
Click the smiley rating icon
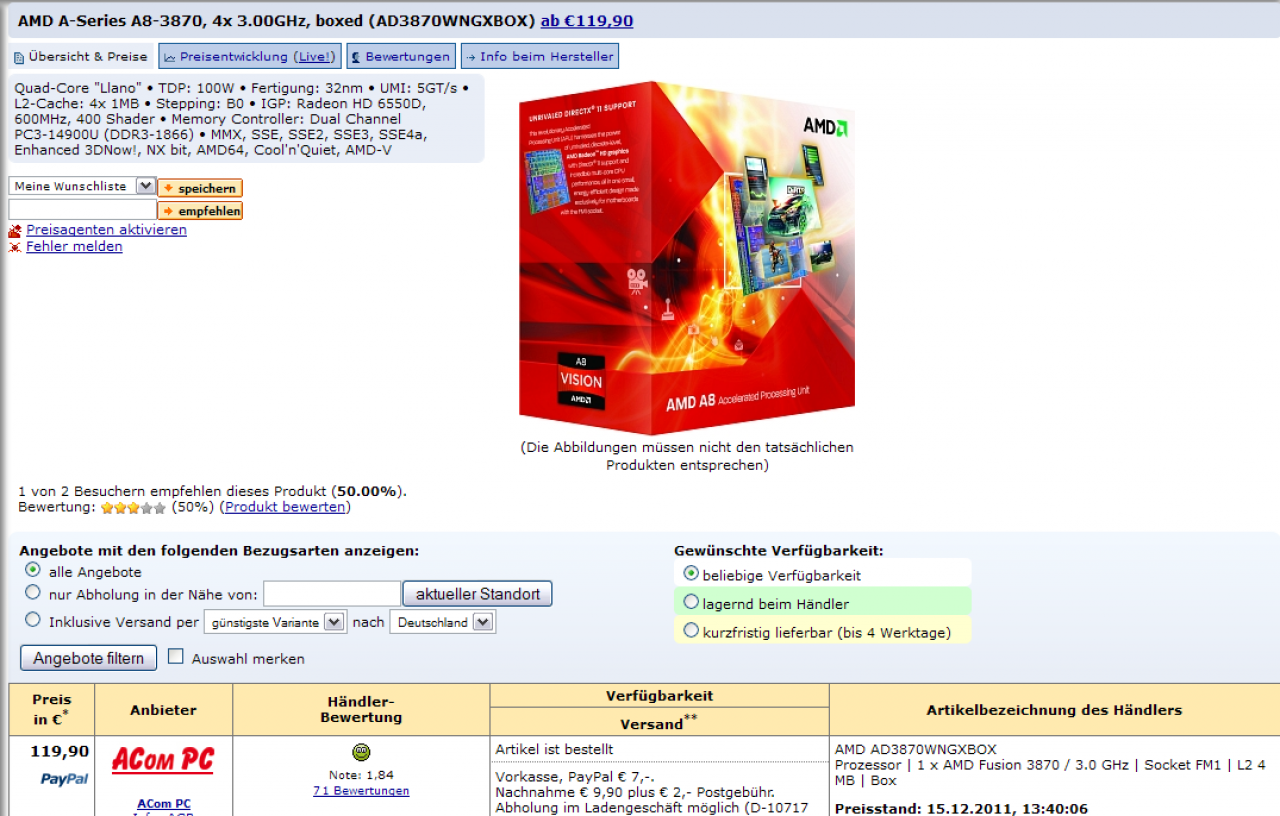pyautogui.click(x=361, y=752)
